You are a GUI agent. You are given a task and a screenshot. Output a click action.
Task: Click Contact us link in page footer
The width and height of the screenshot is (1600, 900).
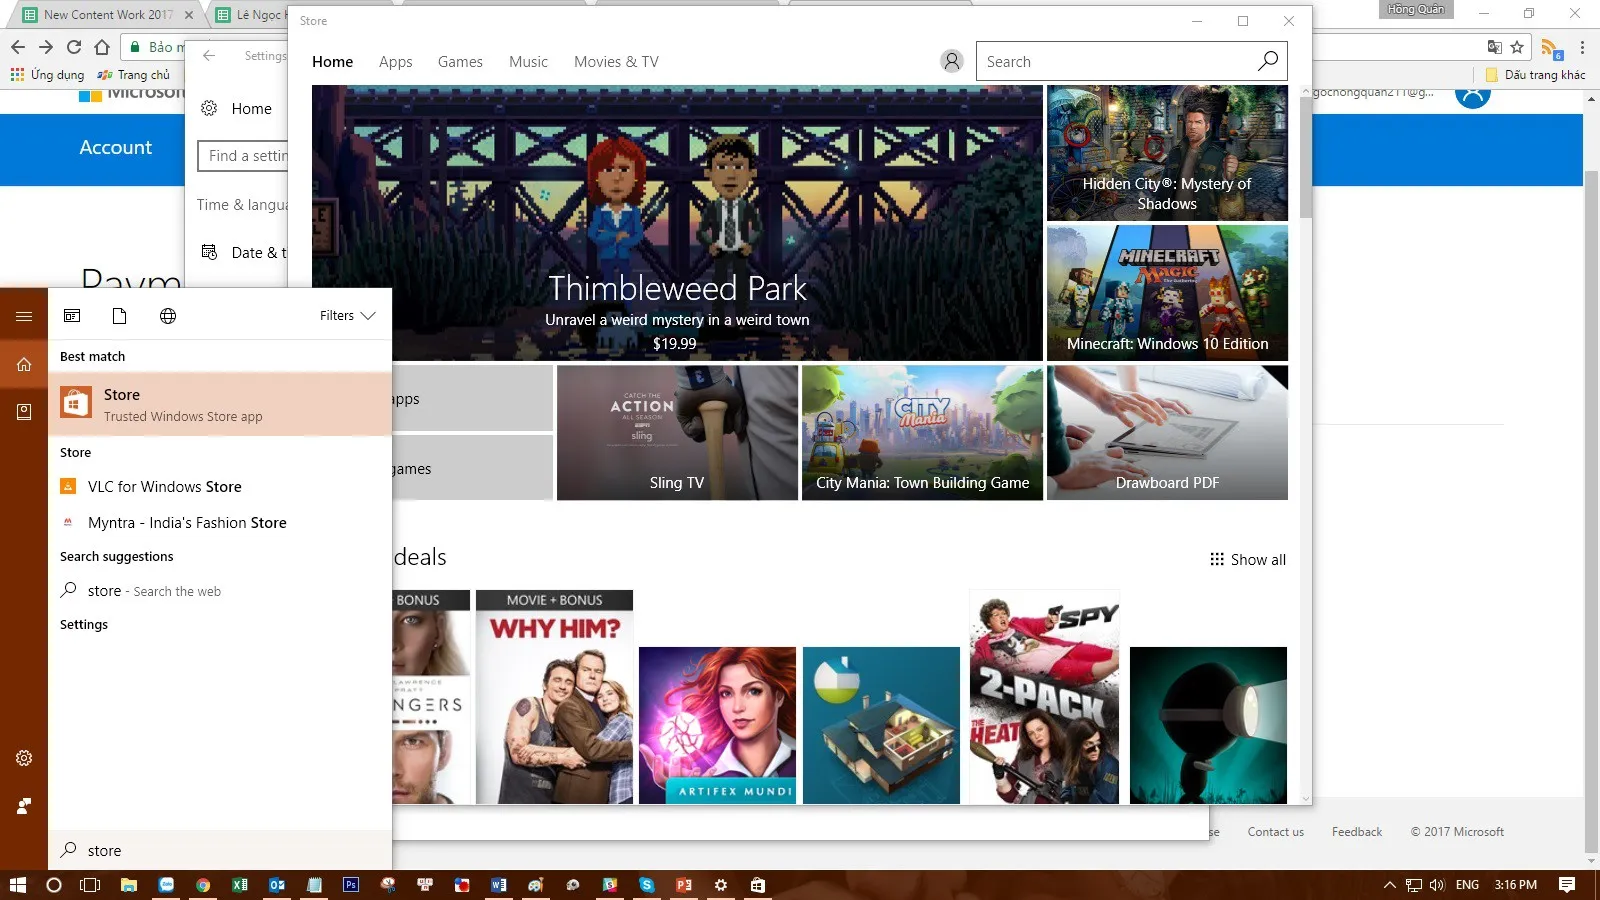pos(1276,832)
